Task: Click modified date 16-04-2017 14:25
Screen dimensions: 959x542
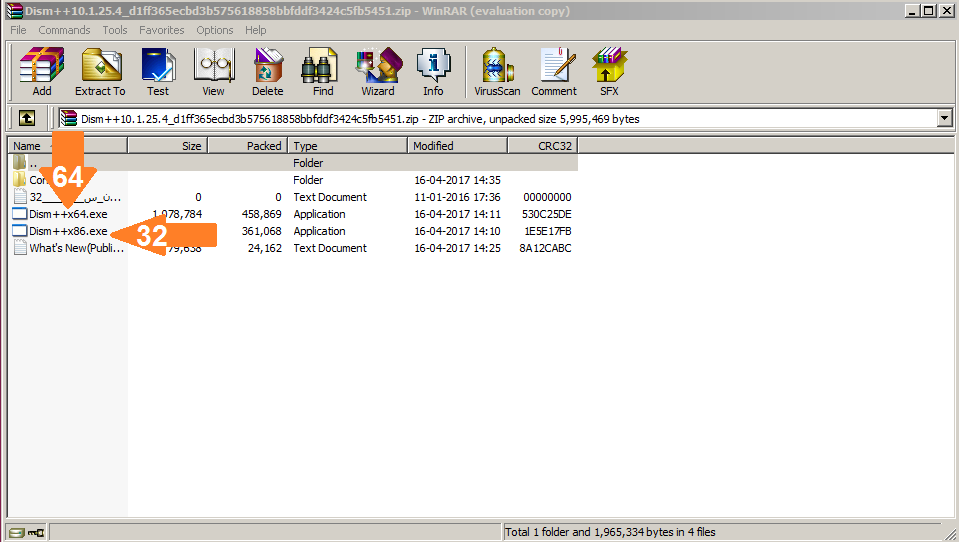Action: pyautogui.click(x=457, y=248)
